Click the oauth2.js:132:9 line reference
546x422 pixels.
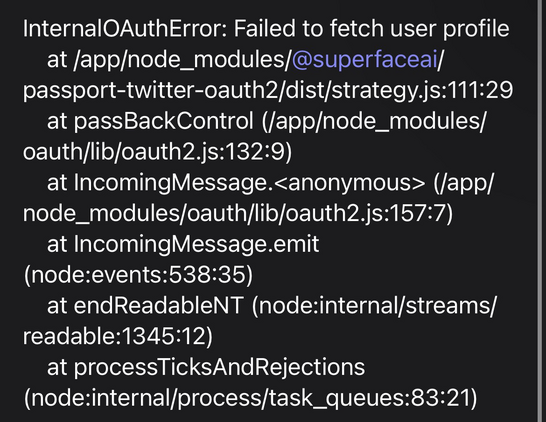[203, 152]
